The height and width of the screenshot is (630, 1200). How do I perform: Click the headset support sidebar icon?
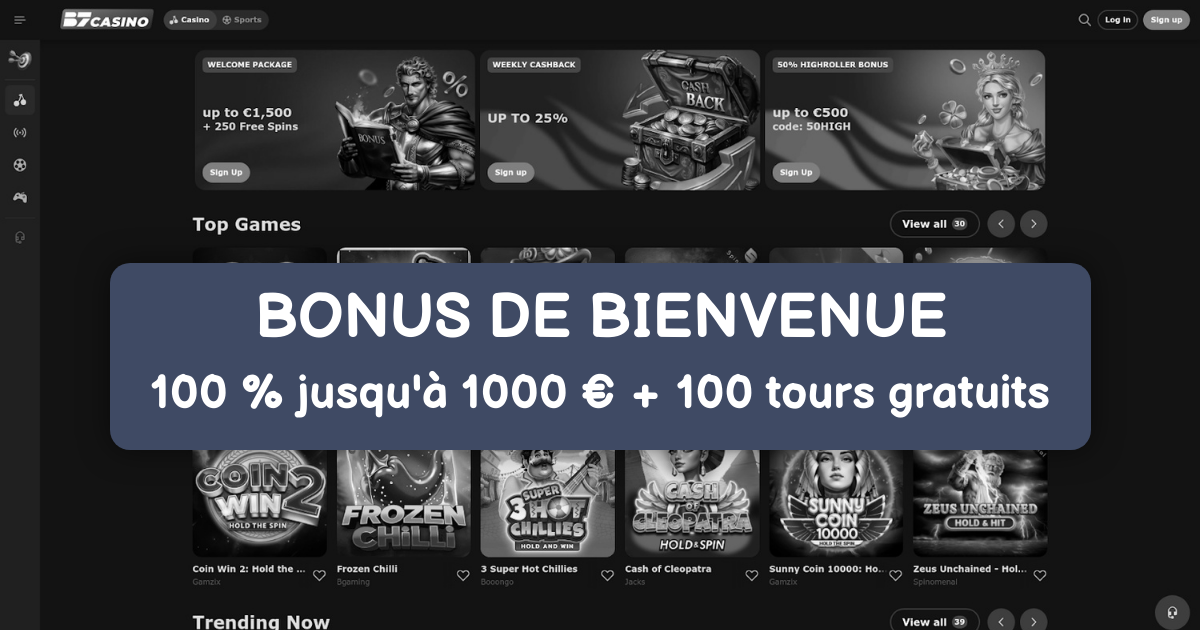coord(20,237)
